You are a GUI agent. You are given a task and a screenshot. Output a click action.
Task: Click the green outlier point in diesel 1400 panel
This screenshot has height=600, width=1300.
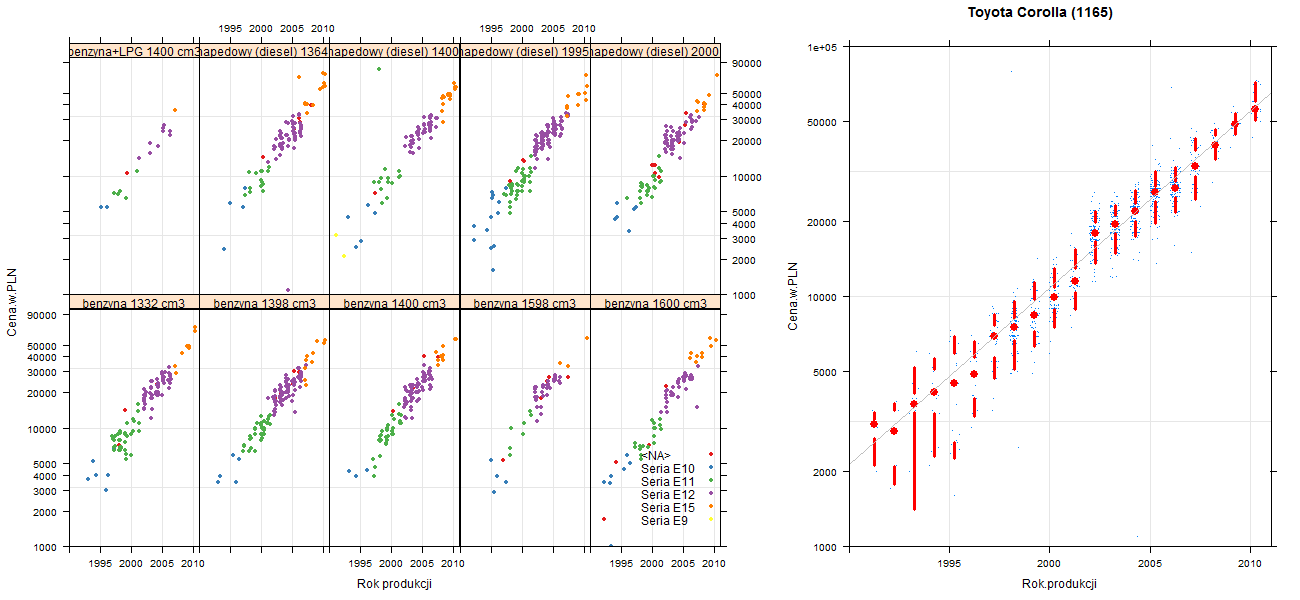378,69
